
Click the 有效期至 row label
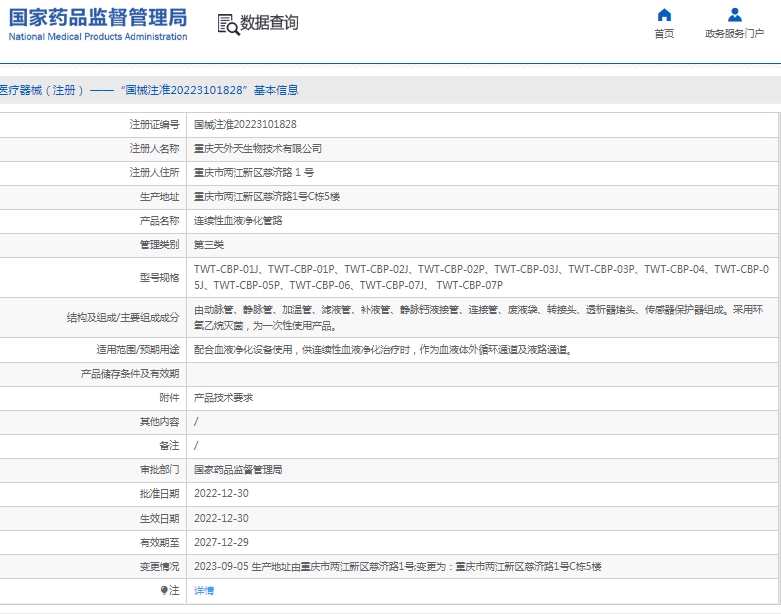(x=159, y=542)
